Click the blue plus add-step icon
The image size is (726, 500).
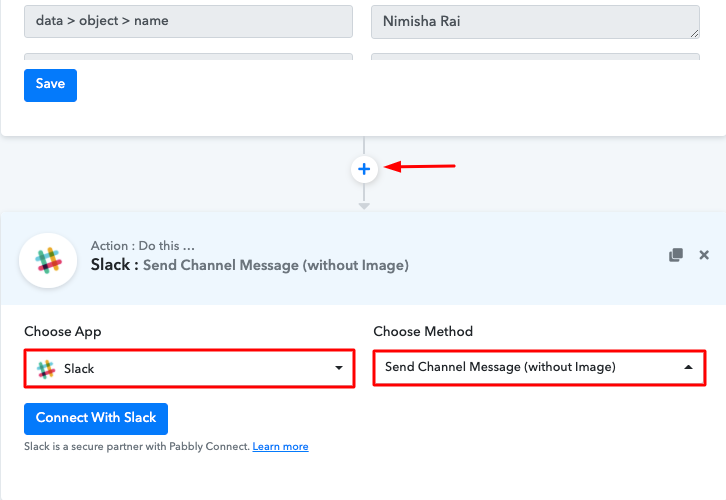[364, 169]
